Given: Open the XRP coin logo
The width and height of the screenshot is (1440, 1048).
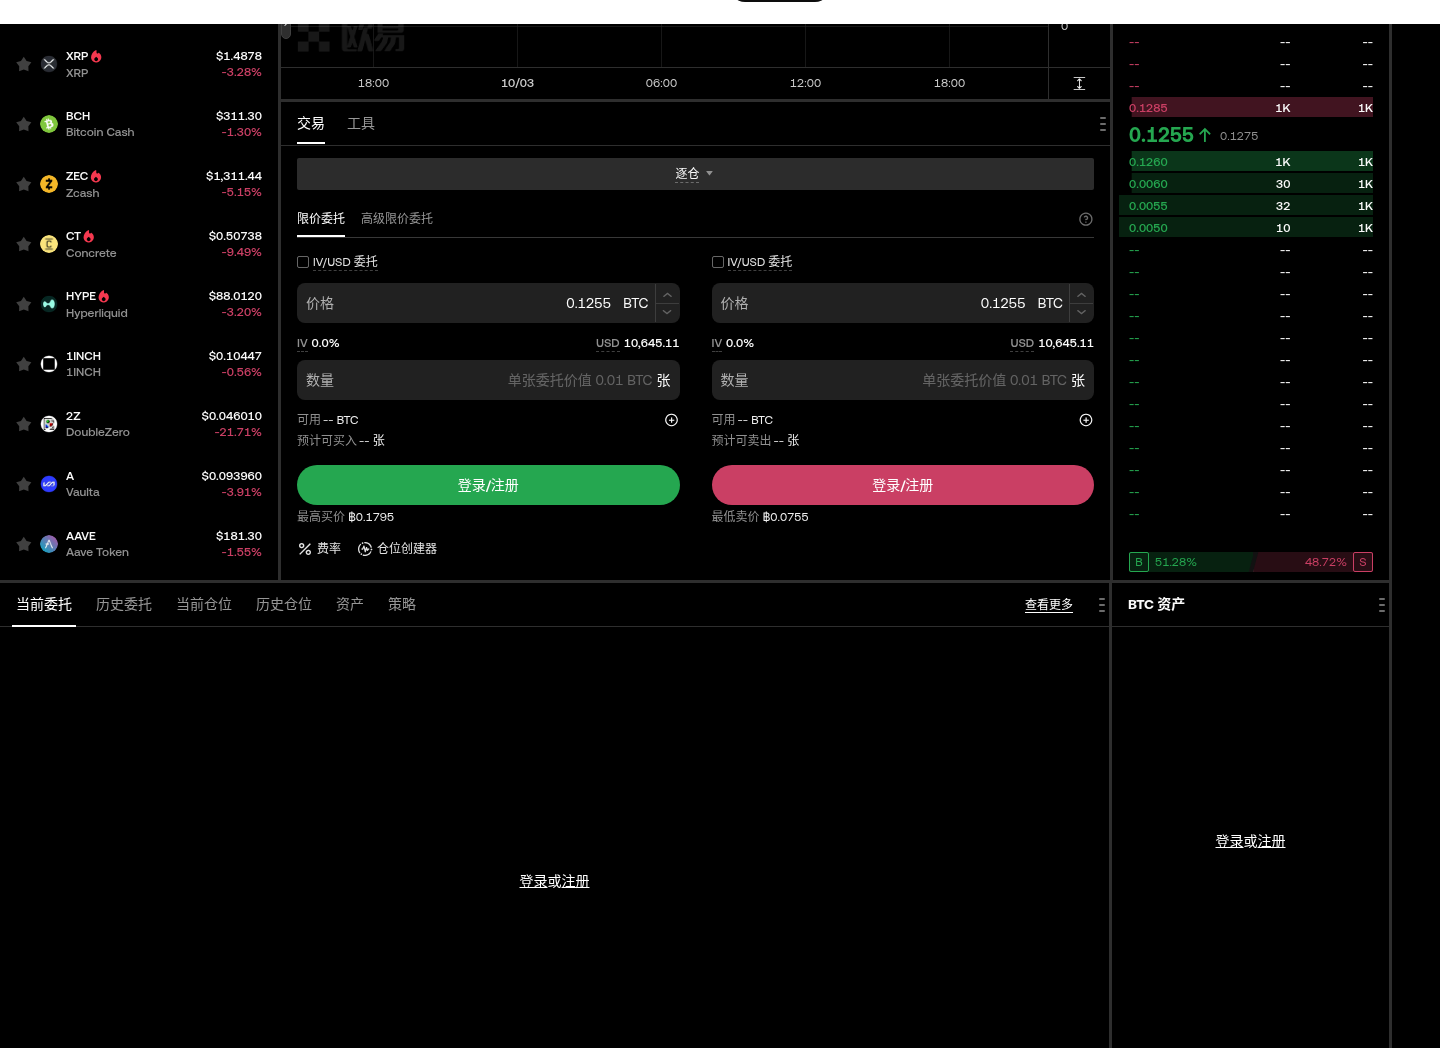Looking at the screenshot, I should (49, 64).
